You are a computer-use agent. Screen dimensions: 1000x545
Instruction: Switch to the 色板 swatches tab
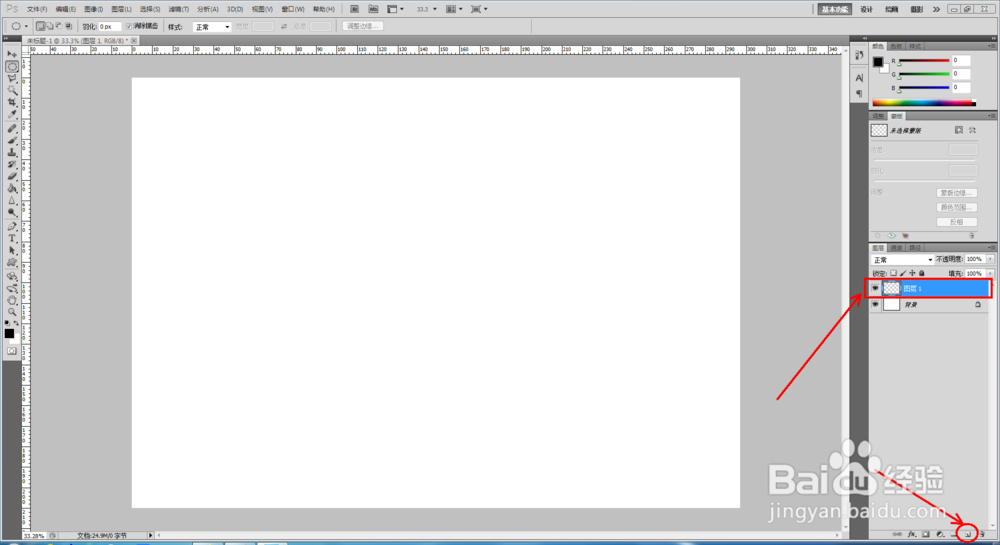(896, 47)
